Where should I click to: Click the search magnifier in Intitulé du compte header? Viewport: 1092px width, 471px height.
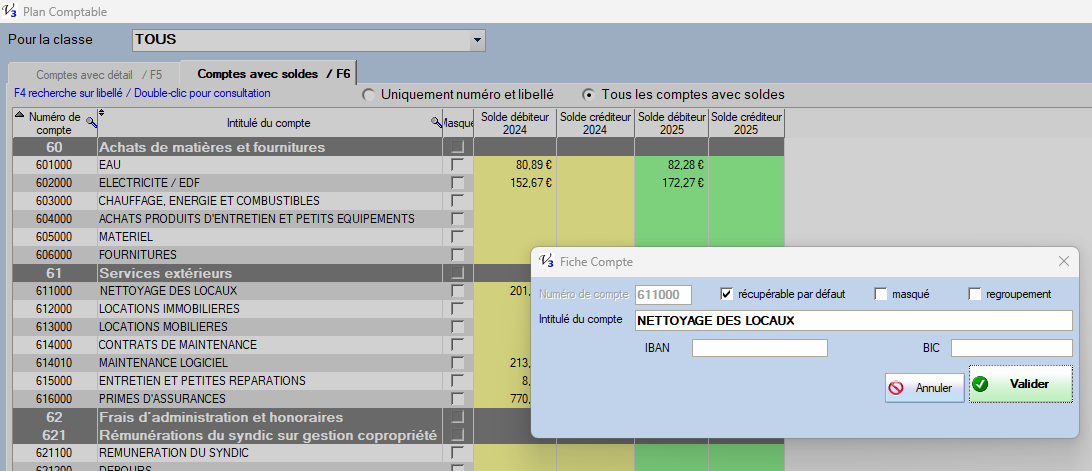(x=436, y=123)
